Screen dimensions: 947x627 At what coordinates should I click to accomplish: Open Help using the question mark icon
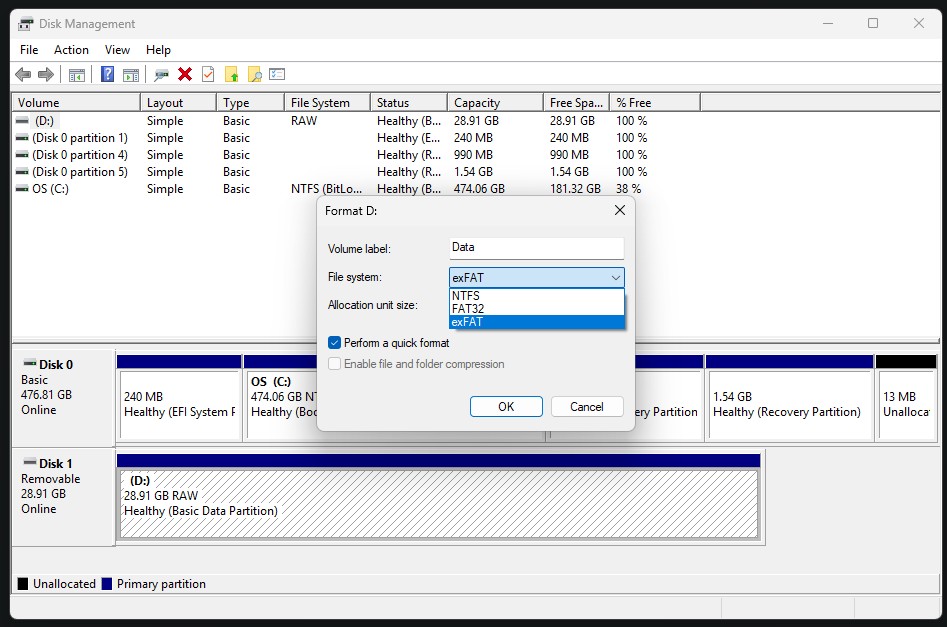107,73
